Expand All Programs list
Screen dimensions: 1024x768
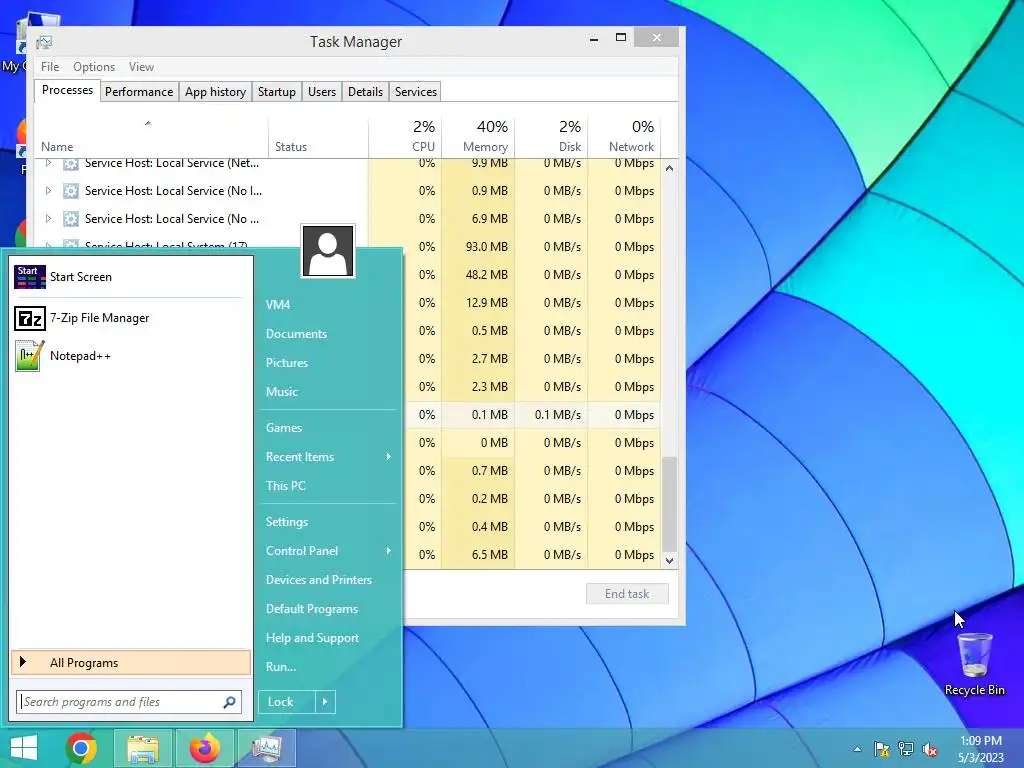pos(131,663)
